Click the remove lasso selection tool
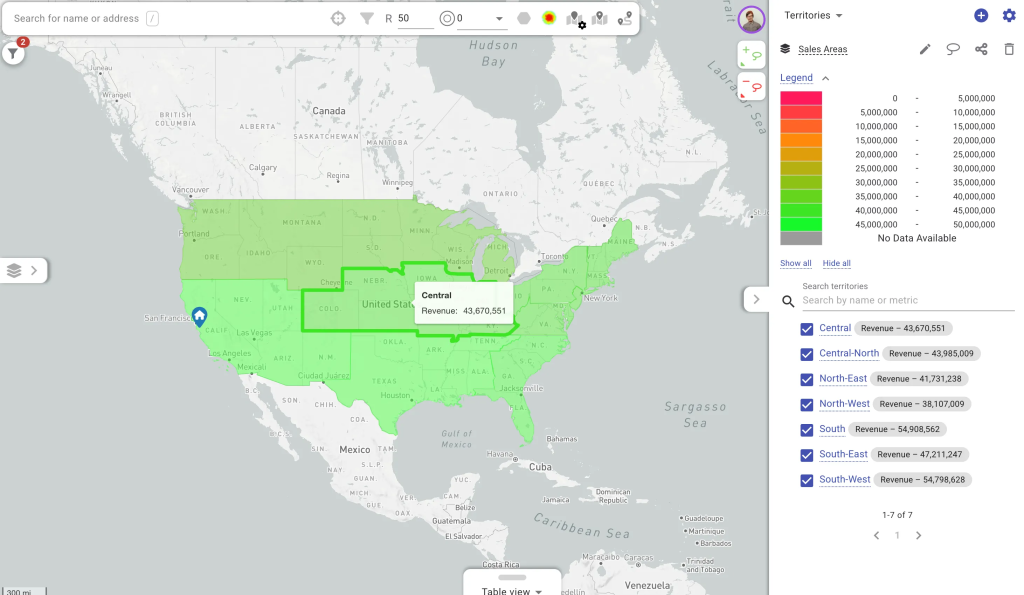Screen dimensions: 1024x595 coord(752,86)
